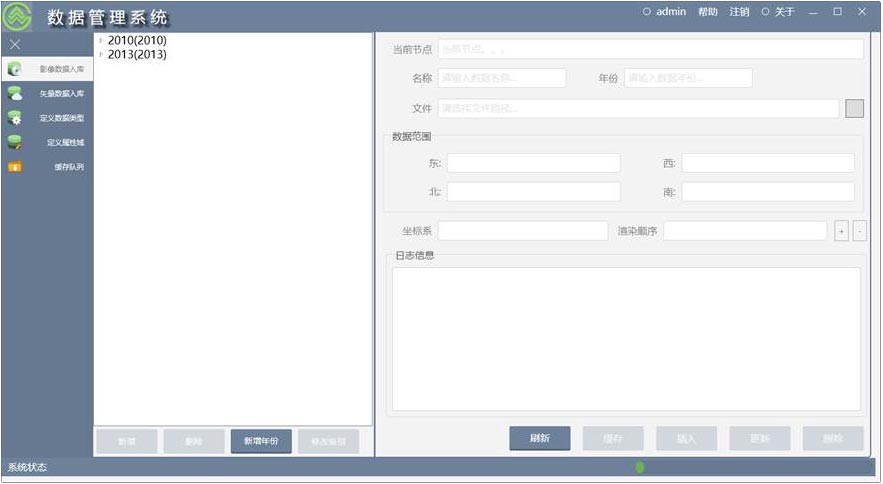Open the 影像数据入库 sidebar item
Viewport: 883px width, 484px height.
(x=47, y=69)
